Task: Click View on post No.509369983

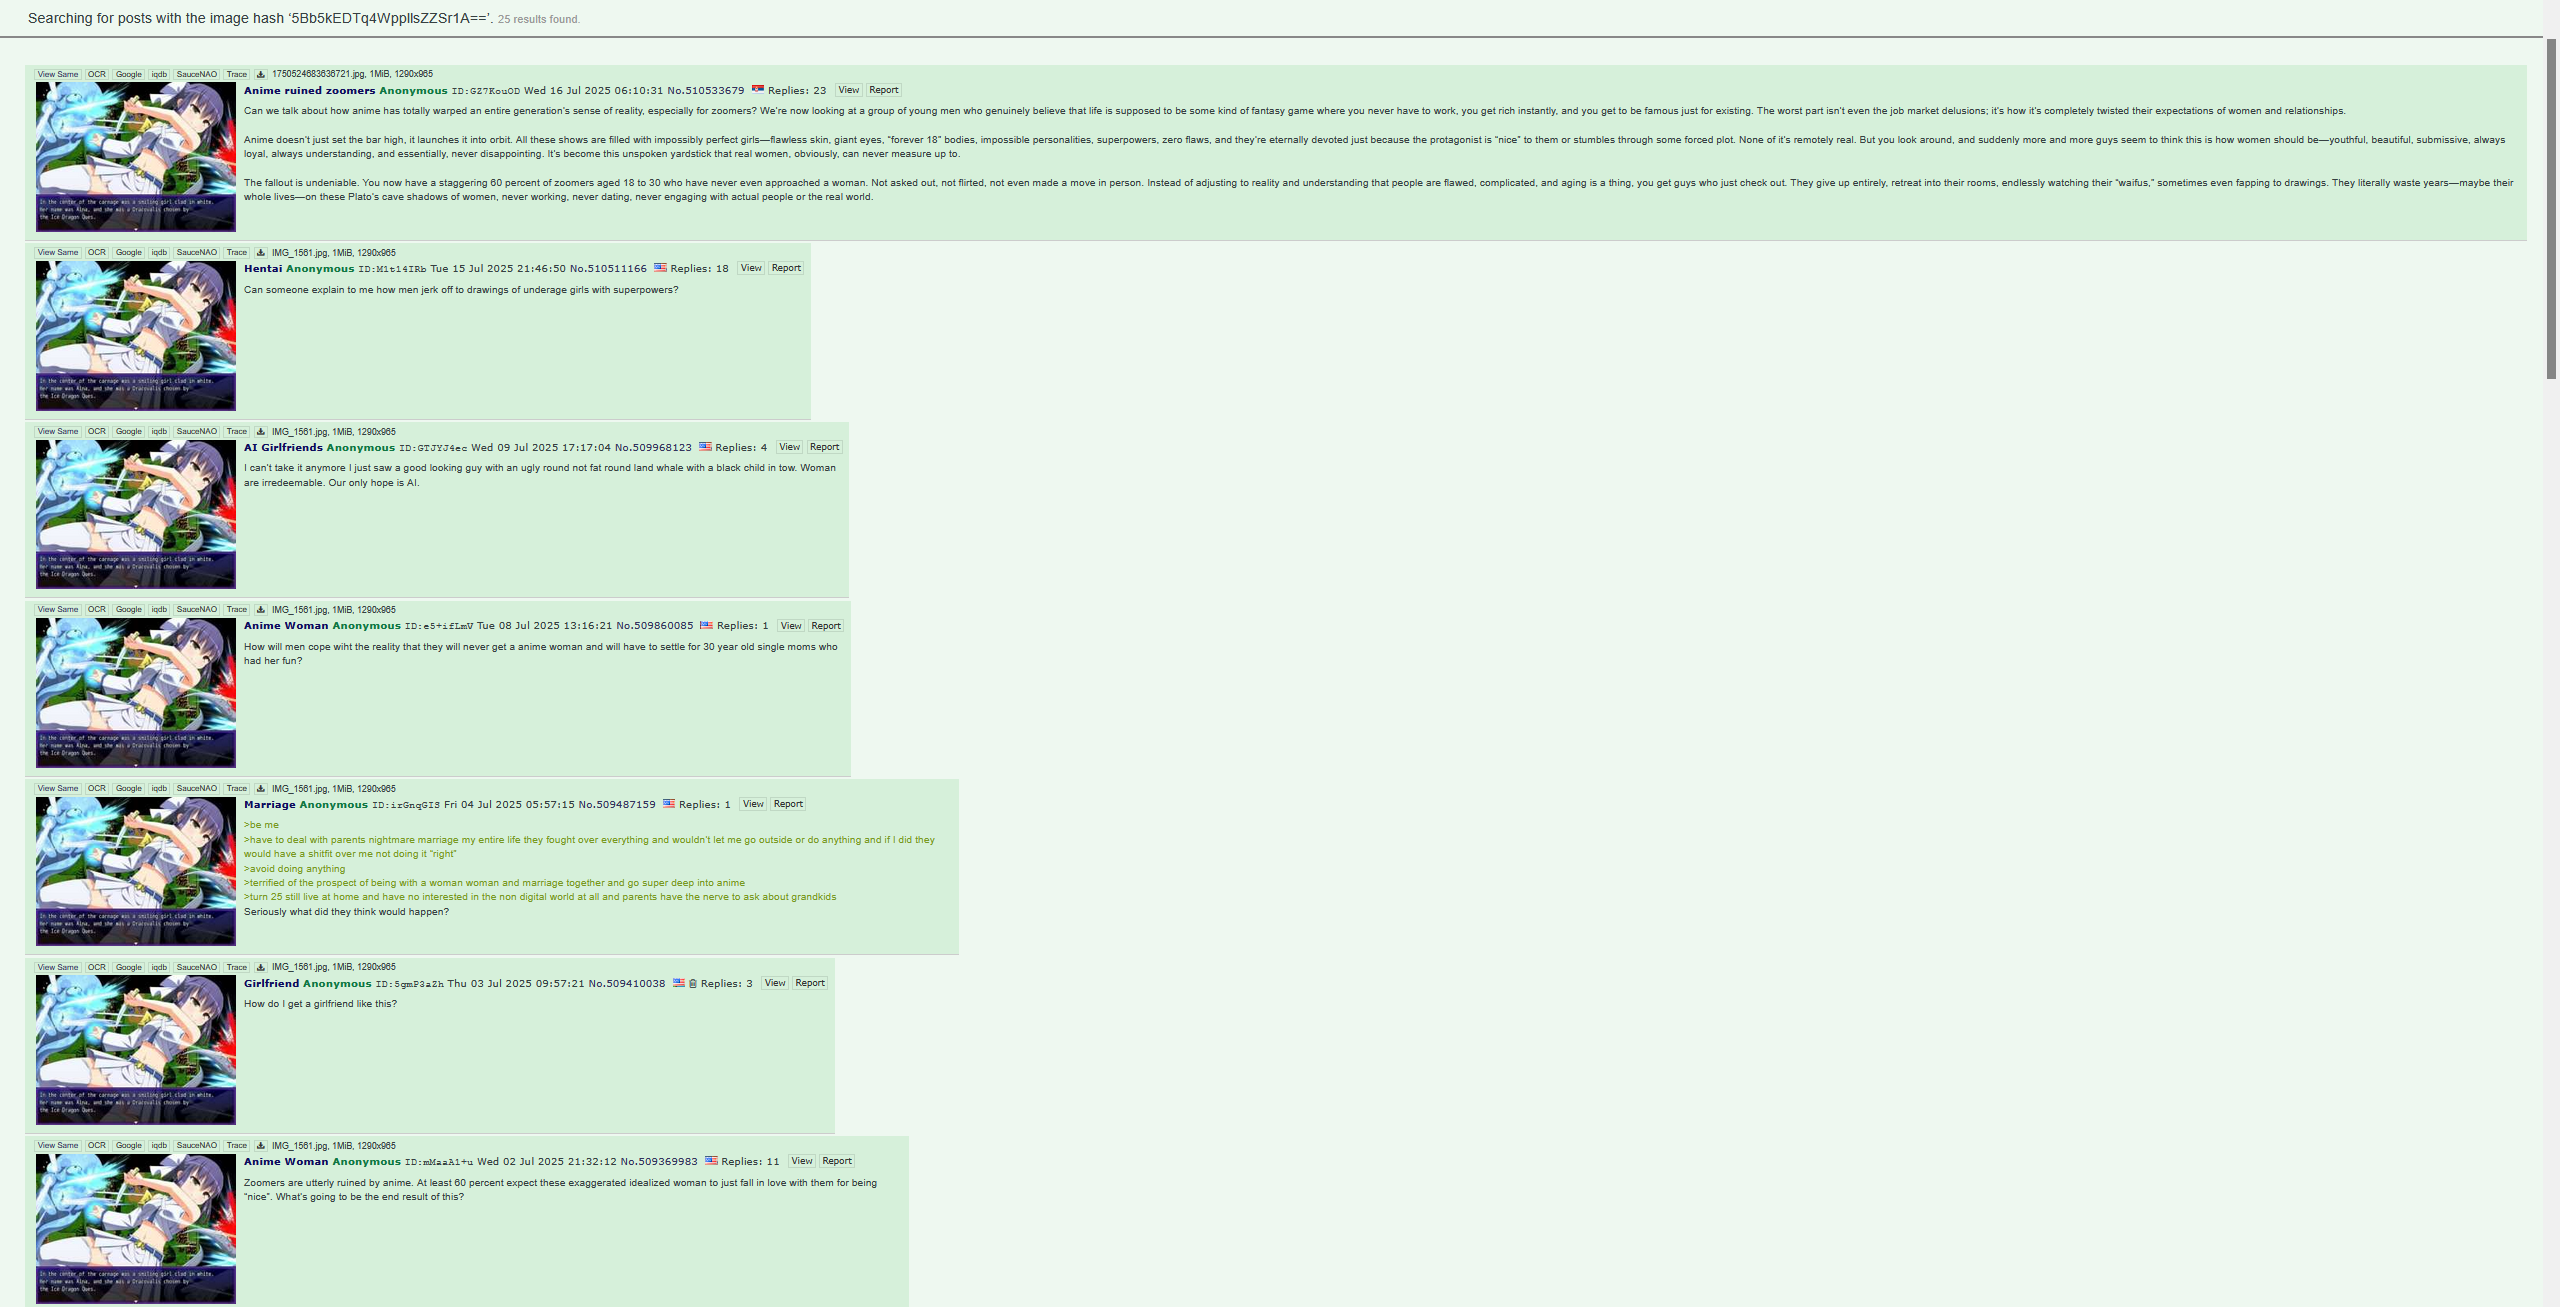Action: click(802, 1161)
